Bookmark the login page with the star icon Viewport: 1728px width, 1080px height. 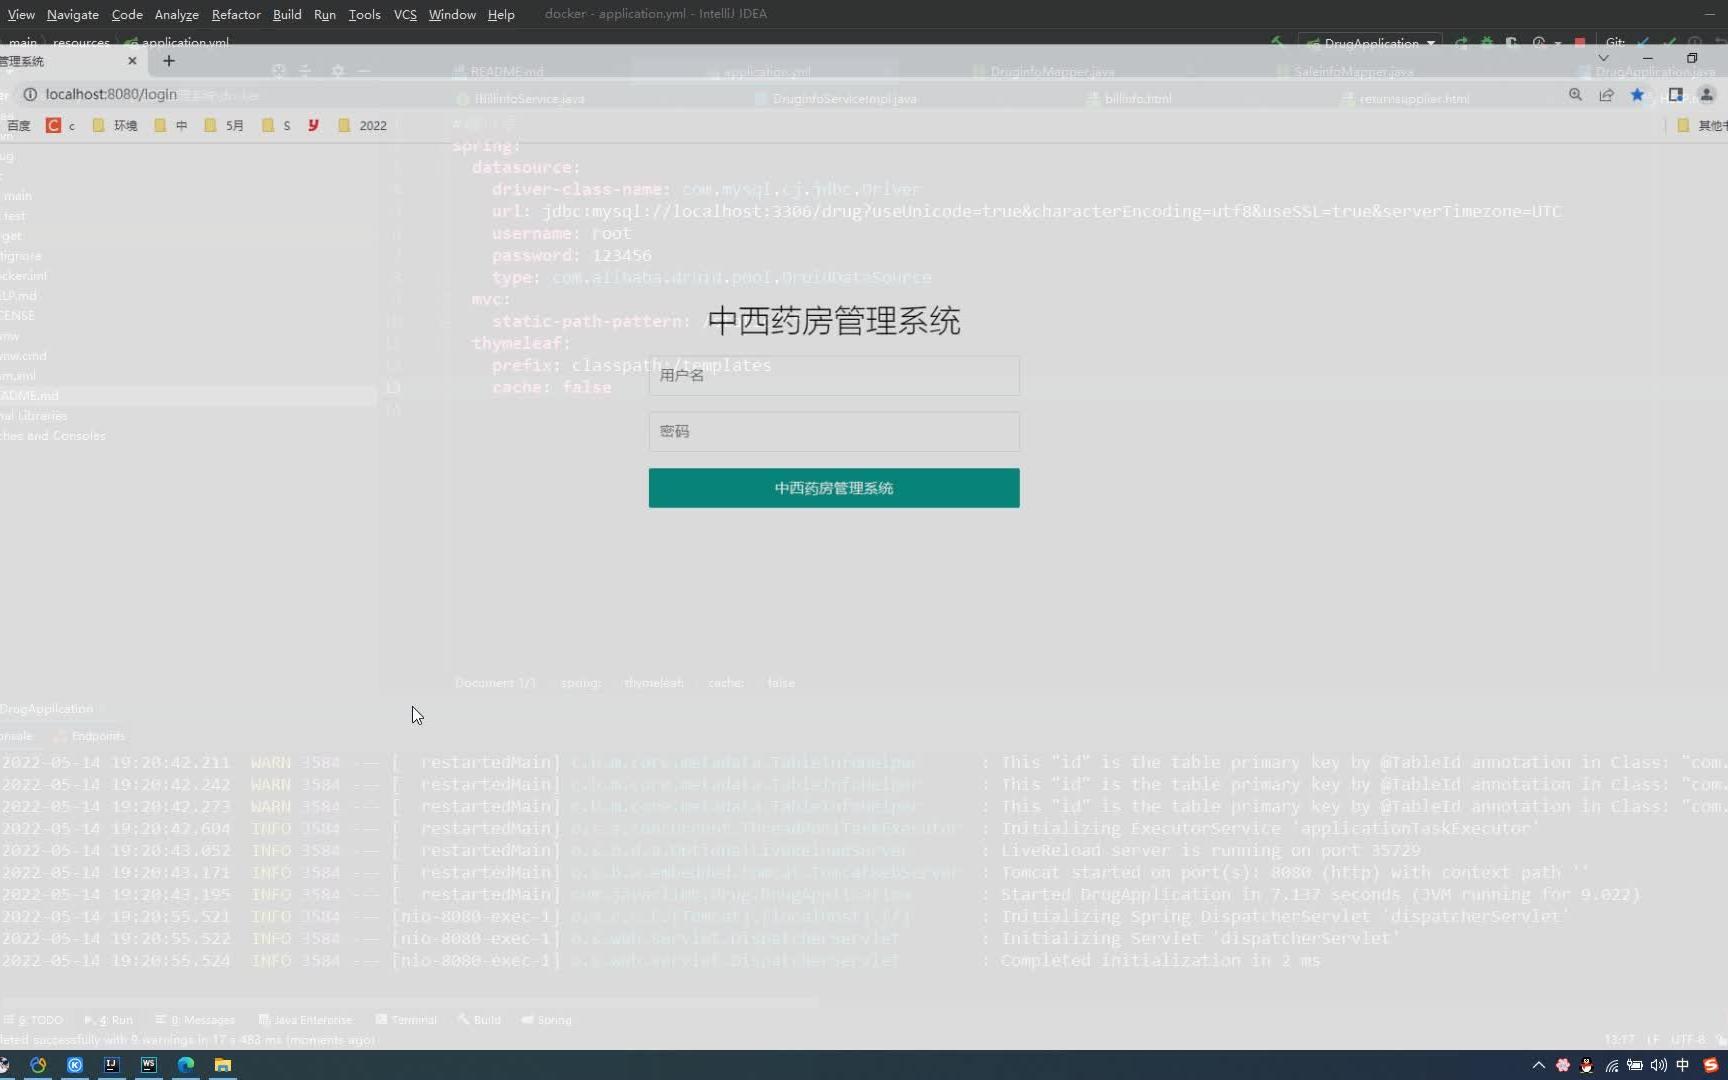(1637, 94)
